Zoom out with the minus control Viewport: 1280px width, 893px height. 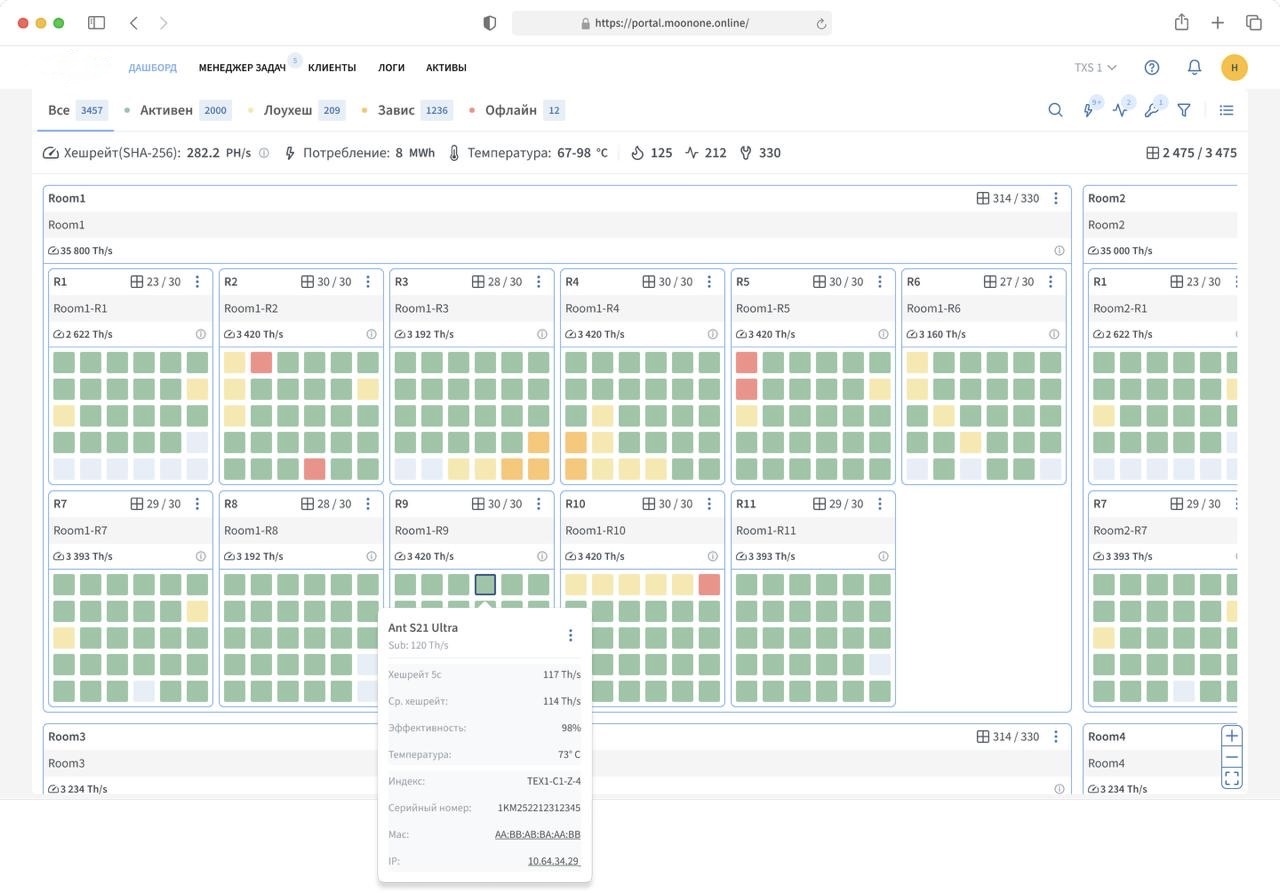[x=1232, y=757]
